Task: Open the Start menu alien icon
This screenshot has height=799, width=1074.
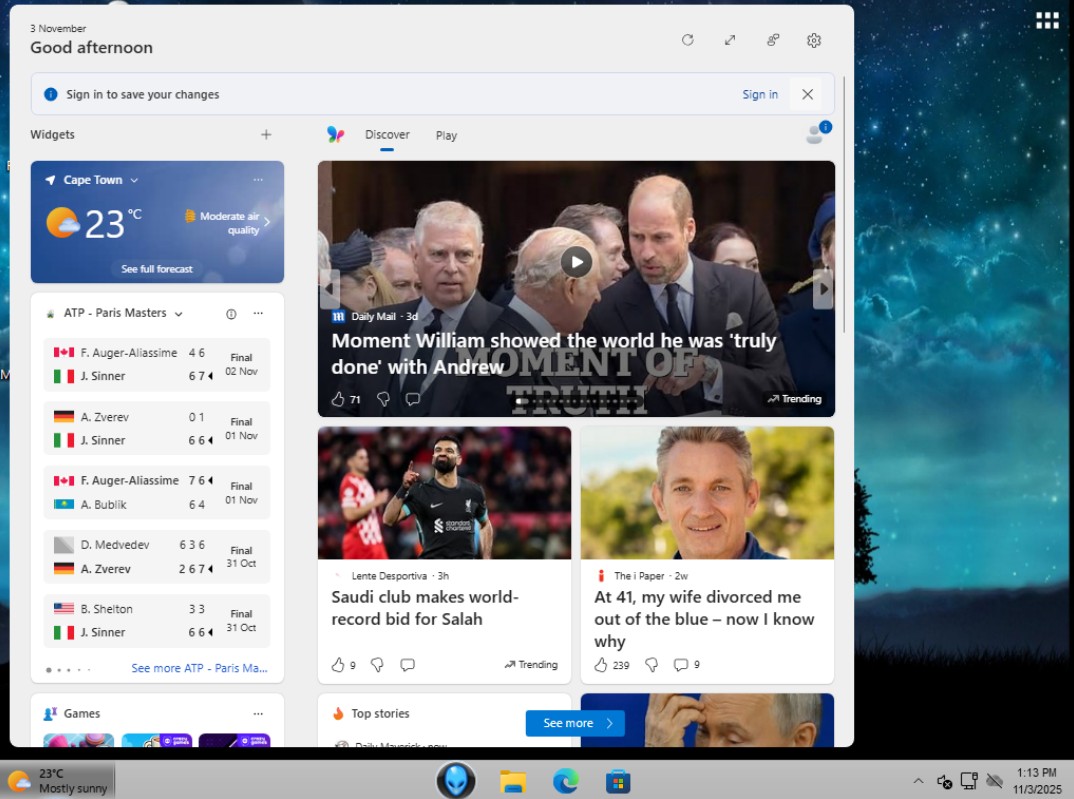Action: click(455, 781)
